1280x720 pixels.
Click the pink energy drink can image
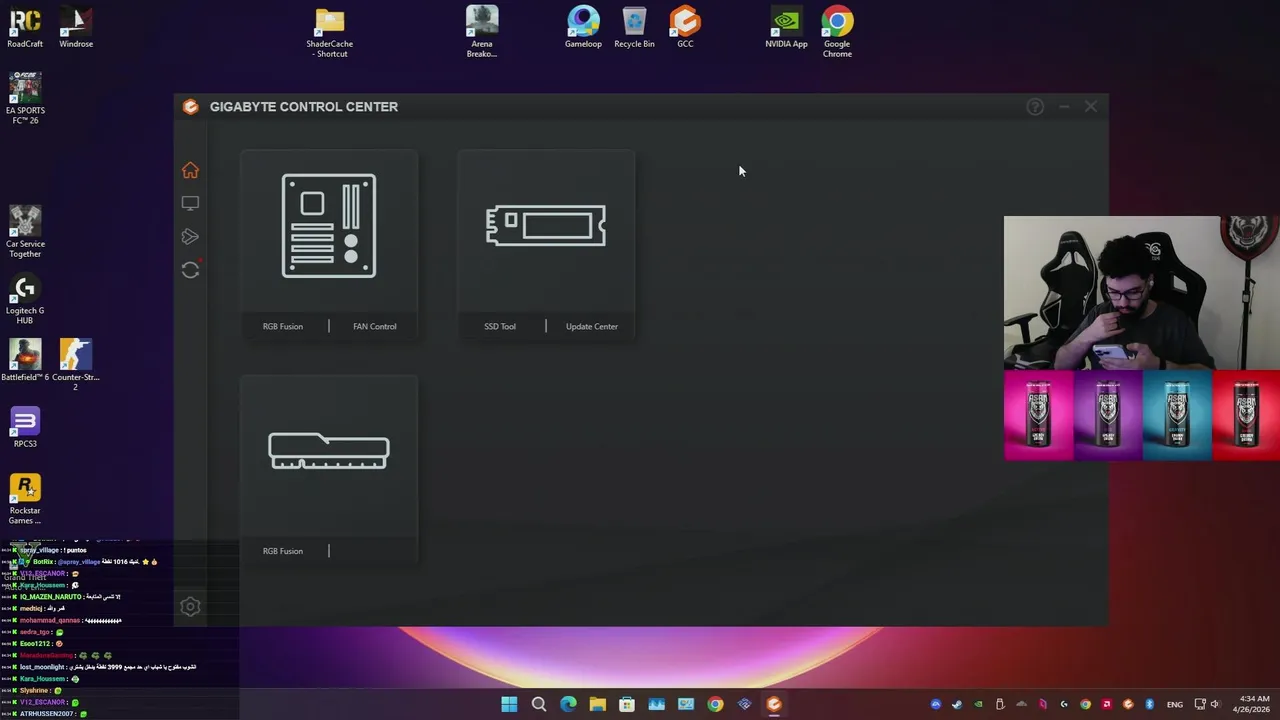point(1038,415)
